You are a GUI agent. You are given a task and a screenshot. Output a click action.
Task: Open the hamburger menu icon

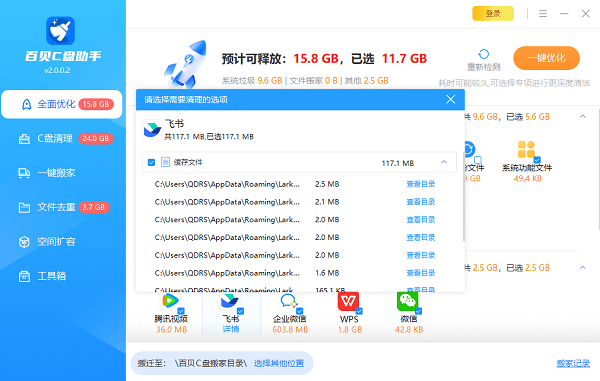coord(543,14)
